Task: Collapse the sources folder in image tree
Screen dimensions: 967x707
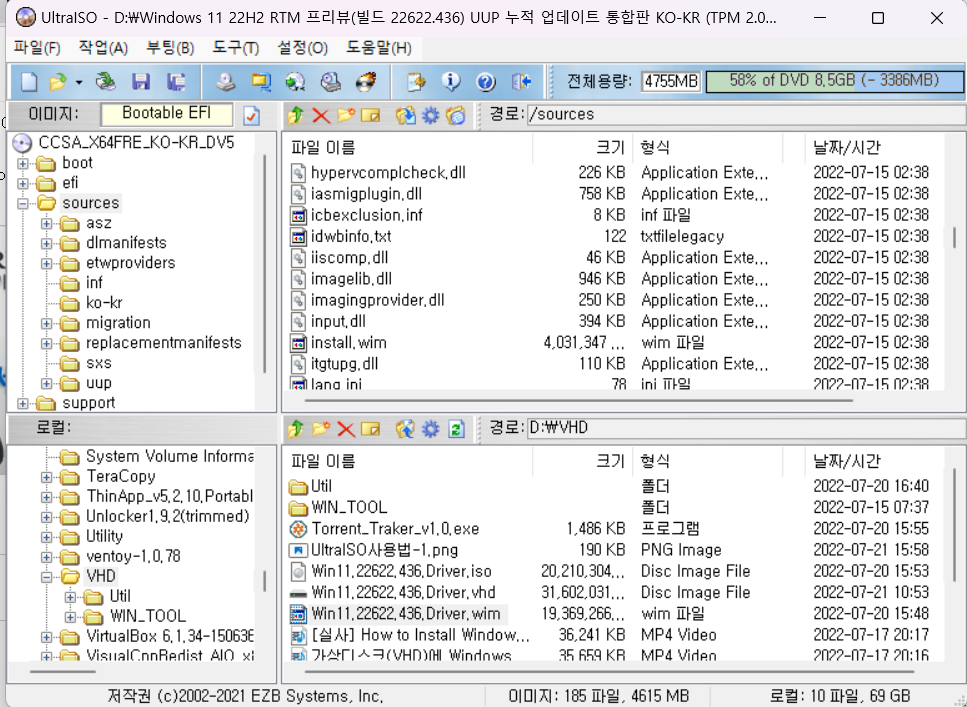Action: pyautogui.click(x=23, y=203)
